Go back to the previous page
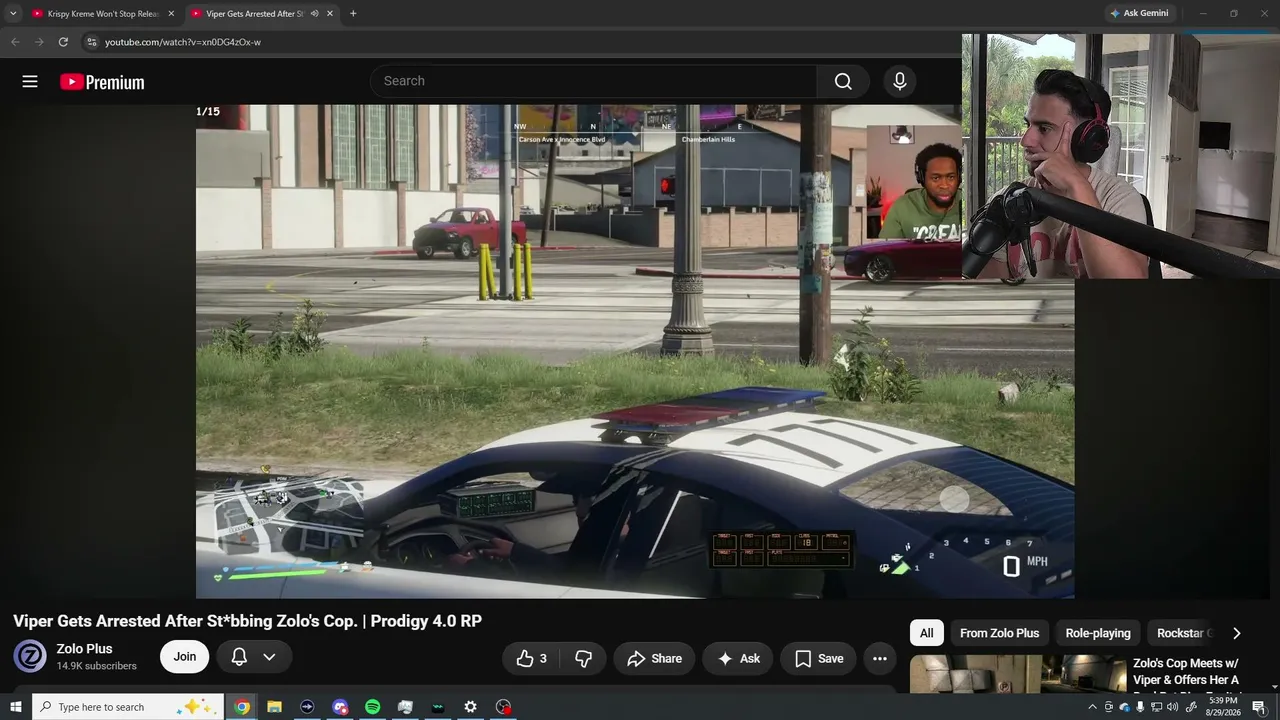This screenshot has height=720, width=1280. [15, 42]
